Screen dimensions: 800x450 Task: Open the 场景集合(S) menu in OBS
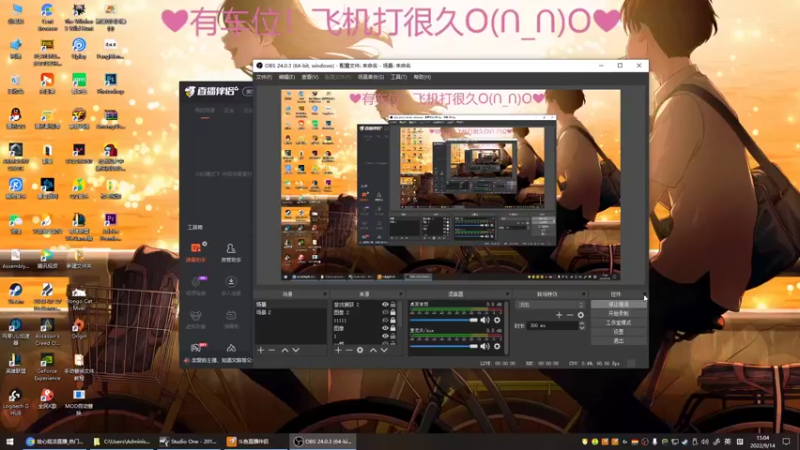click(370, 77)
